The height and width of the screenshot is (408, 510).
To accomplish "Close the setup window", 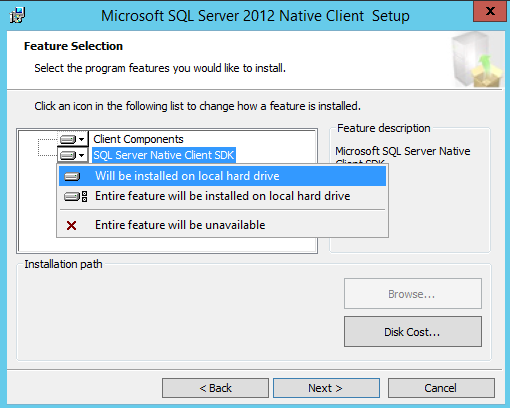I will click(490, 11).
